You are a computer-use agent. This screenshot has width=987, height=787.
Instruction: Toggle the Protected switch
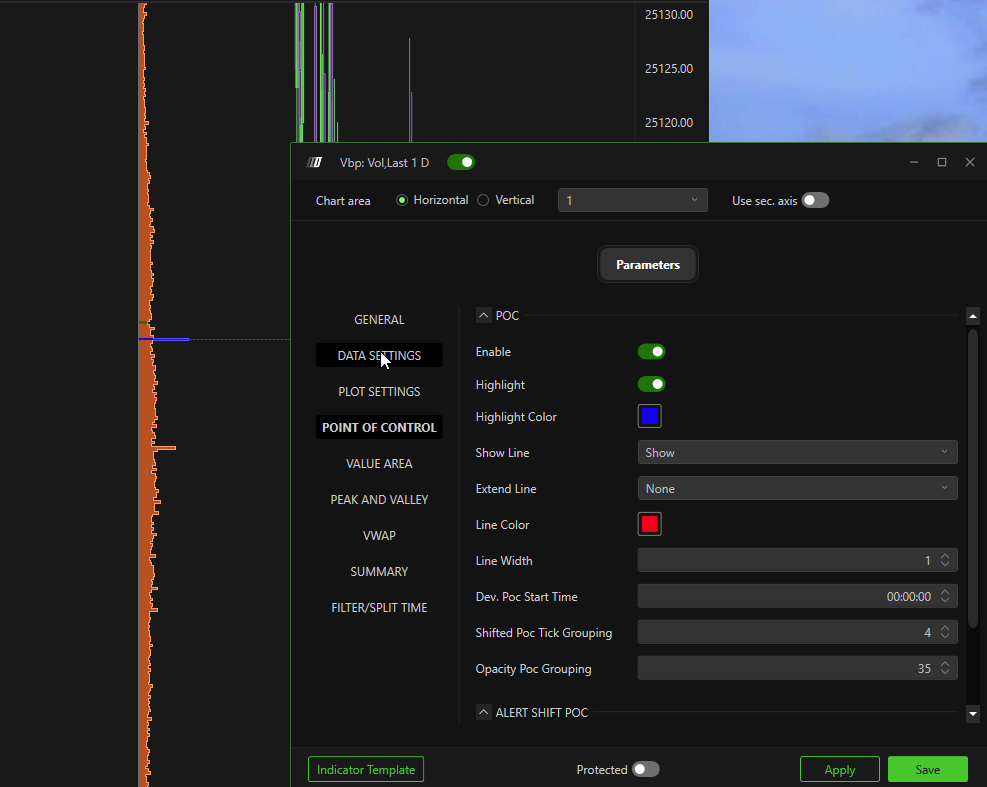(646, 769)
